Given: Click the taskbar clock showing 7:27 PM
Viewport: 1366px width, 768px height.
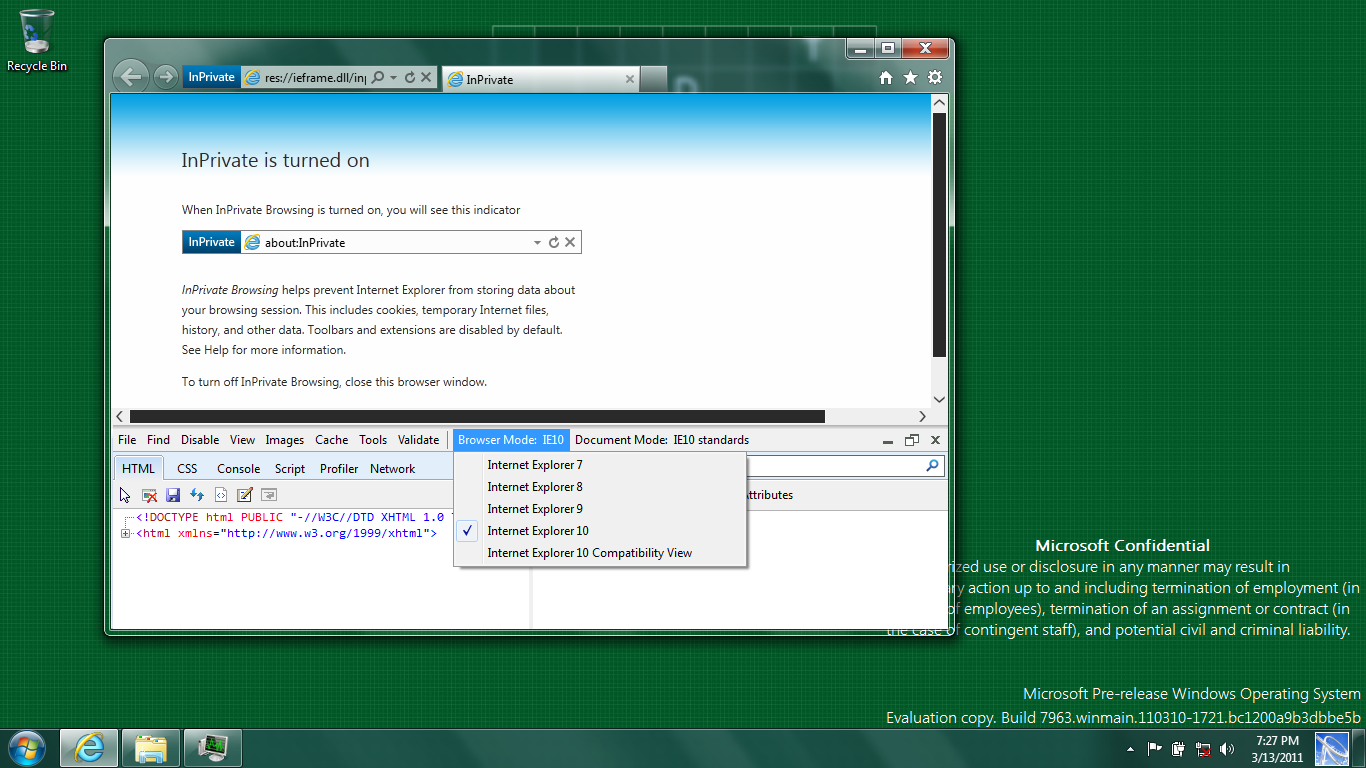Looking at the screenshot, I should [1277, 748].
